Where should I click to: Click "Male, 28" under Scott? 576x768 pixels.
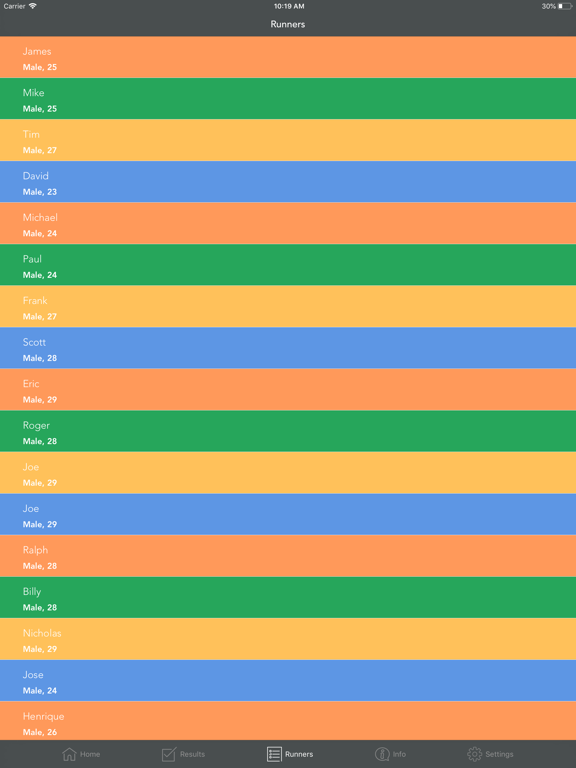(x=40, y=359)
